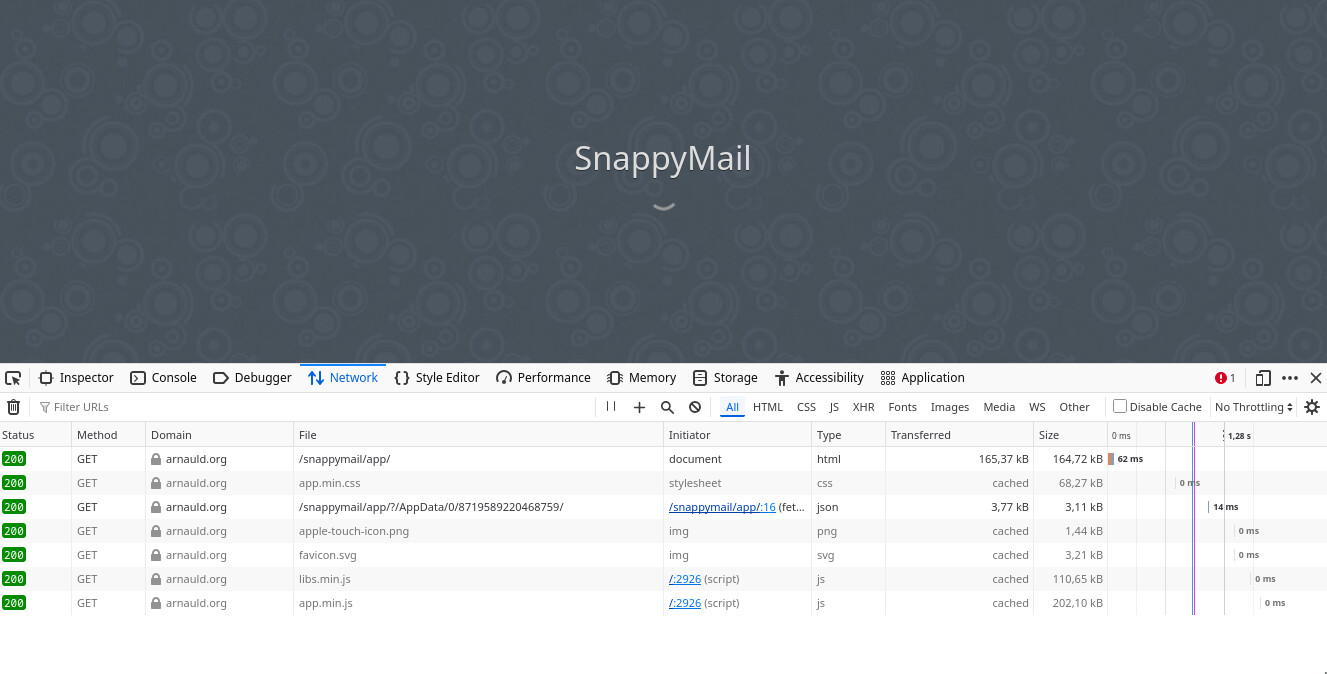
Task: Close the developer tools panel
Action: [x=1316, y=378]
